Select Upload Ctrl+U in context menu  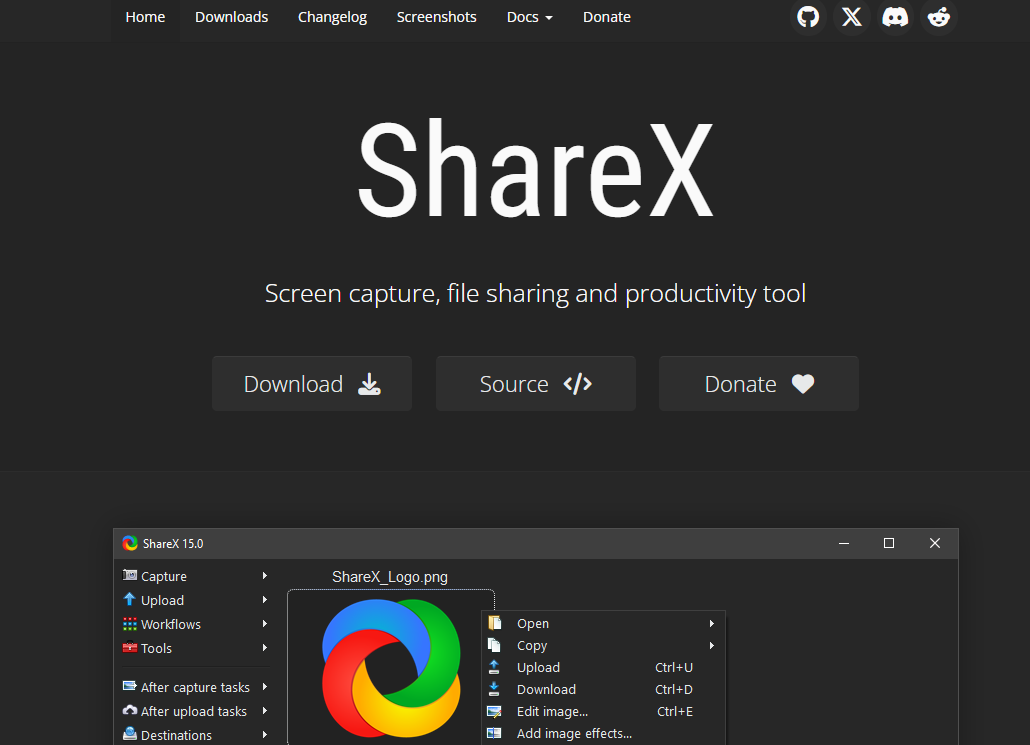coord(604,667)
